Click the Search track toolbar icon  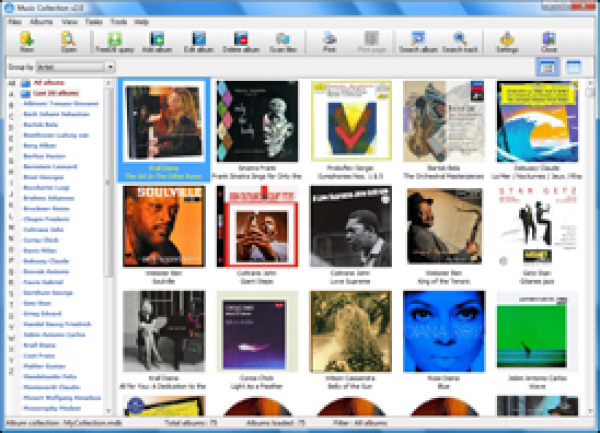(460, 42)
